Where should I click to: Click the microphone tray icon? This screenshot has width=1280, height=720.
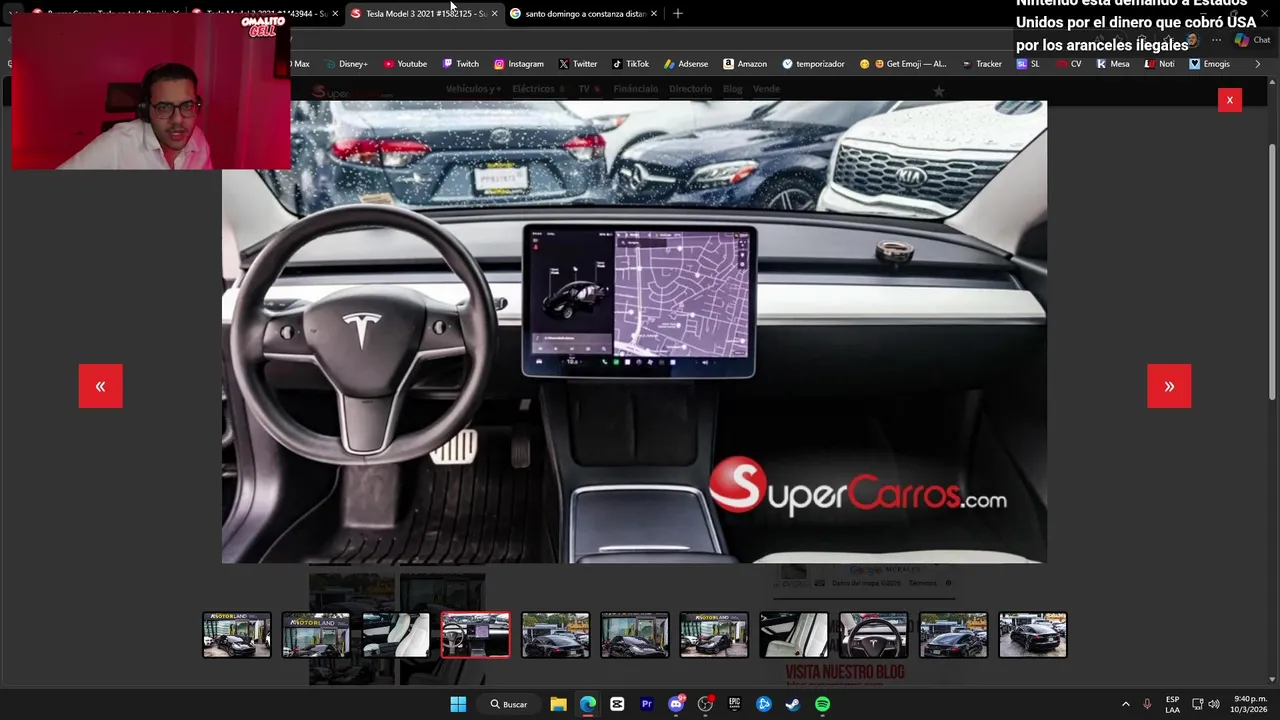click(x=1147, y=704)
